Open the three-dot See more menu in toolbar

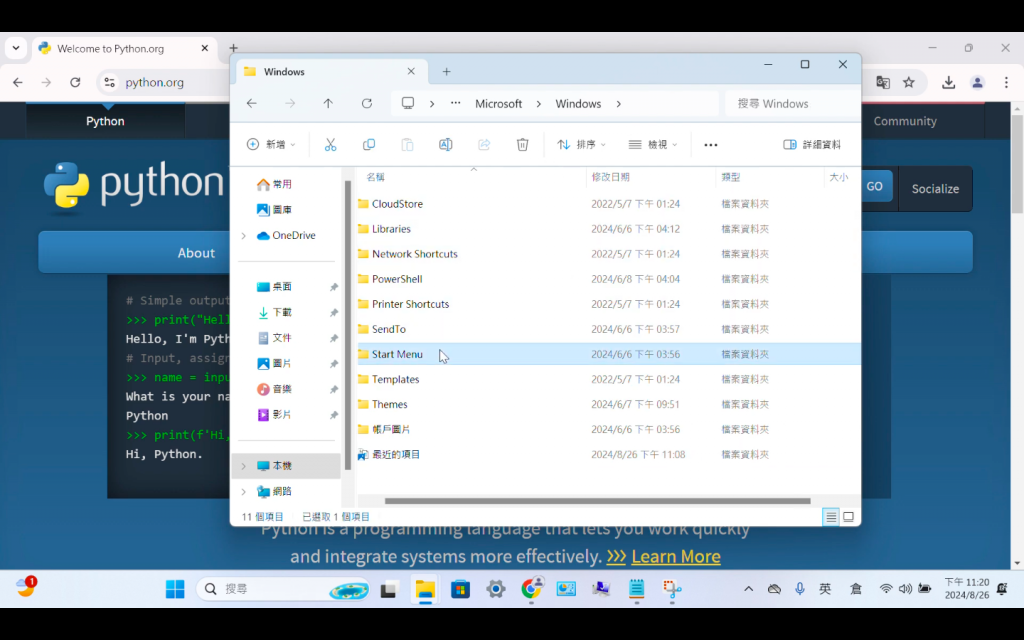[x=711, y=145]
